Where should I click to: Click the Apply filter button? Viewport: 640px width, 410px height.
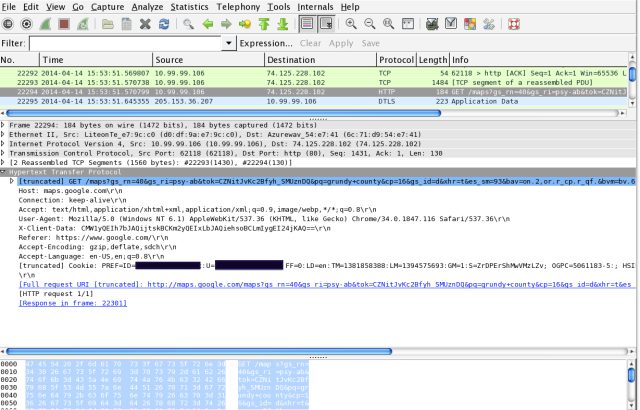coord(341,43)
